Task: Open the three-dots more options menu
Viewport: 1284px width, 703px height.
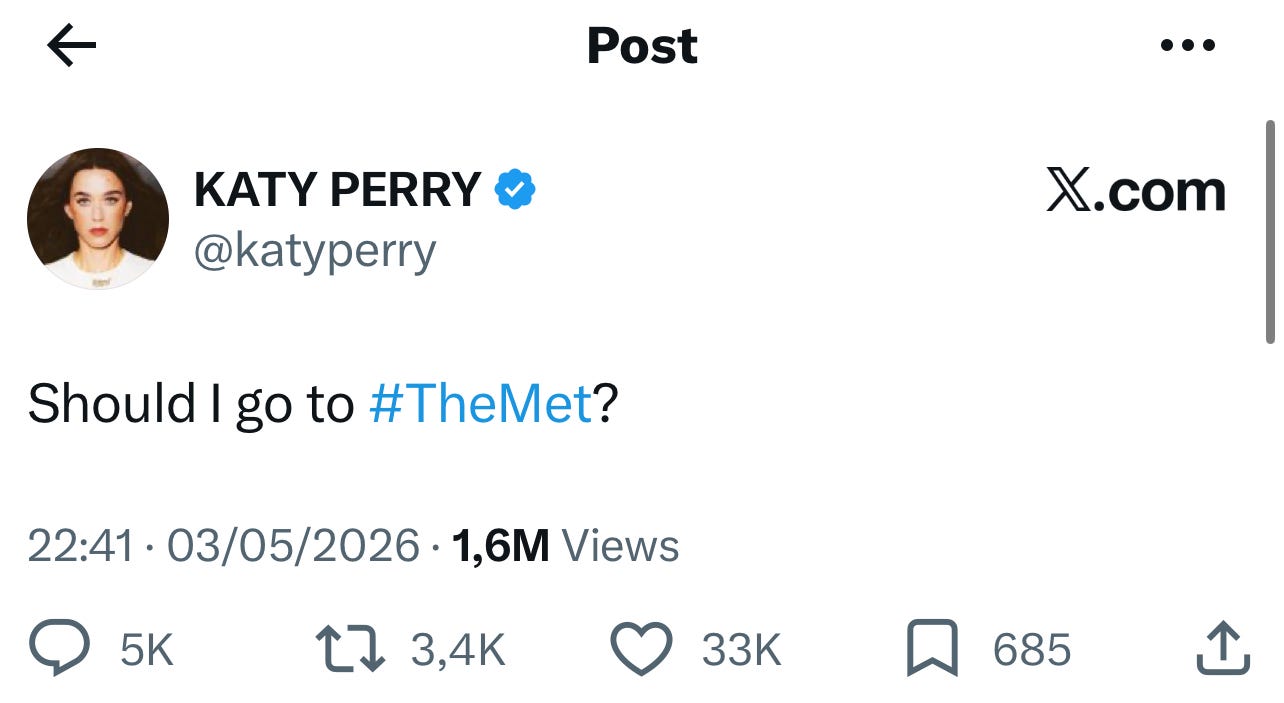Action: [x=1187, y=45]
